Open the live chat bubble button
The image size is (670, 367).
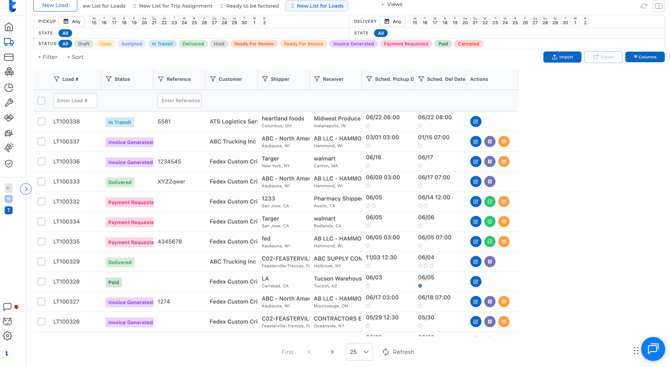point(653,349)
